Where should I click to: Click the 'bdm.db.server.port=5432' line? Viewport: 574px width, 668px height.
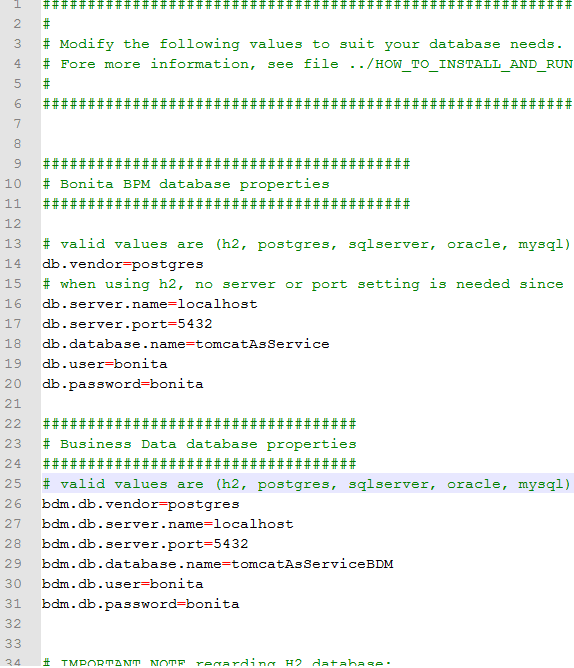coord(145,544)
